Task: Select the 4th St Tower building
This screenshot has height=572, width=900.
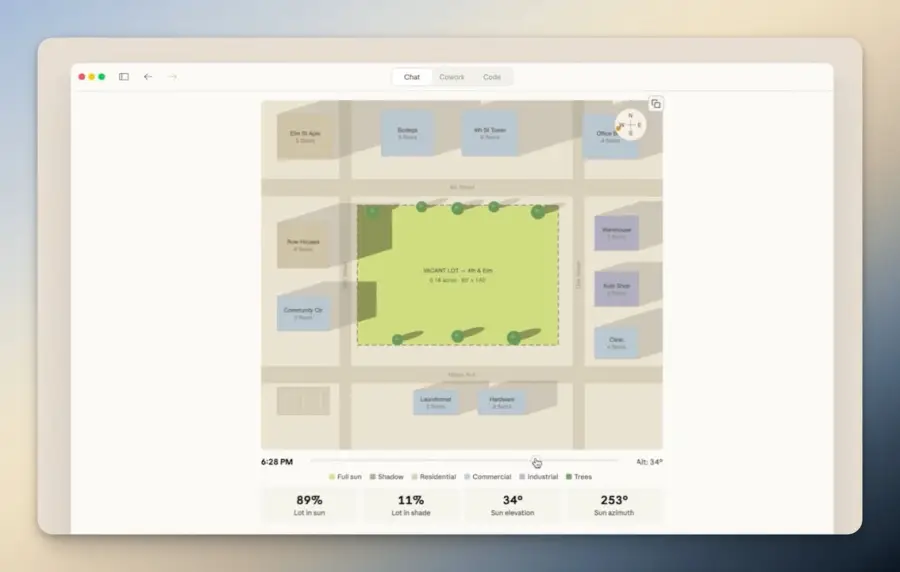Action: point(490,134)
